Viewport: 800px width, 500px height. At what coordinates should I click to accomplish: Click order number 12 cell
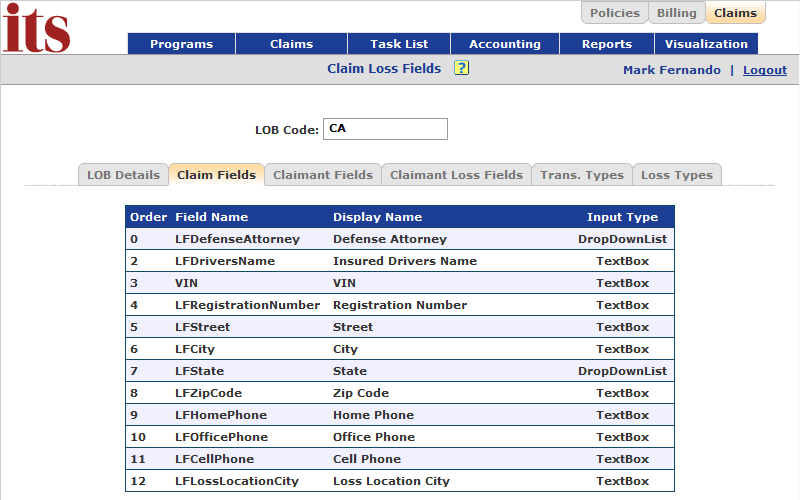(x=138, y=481)
